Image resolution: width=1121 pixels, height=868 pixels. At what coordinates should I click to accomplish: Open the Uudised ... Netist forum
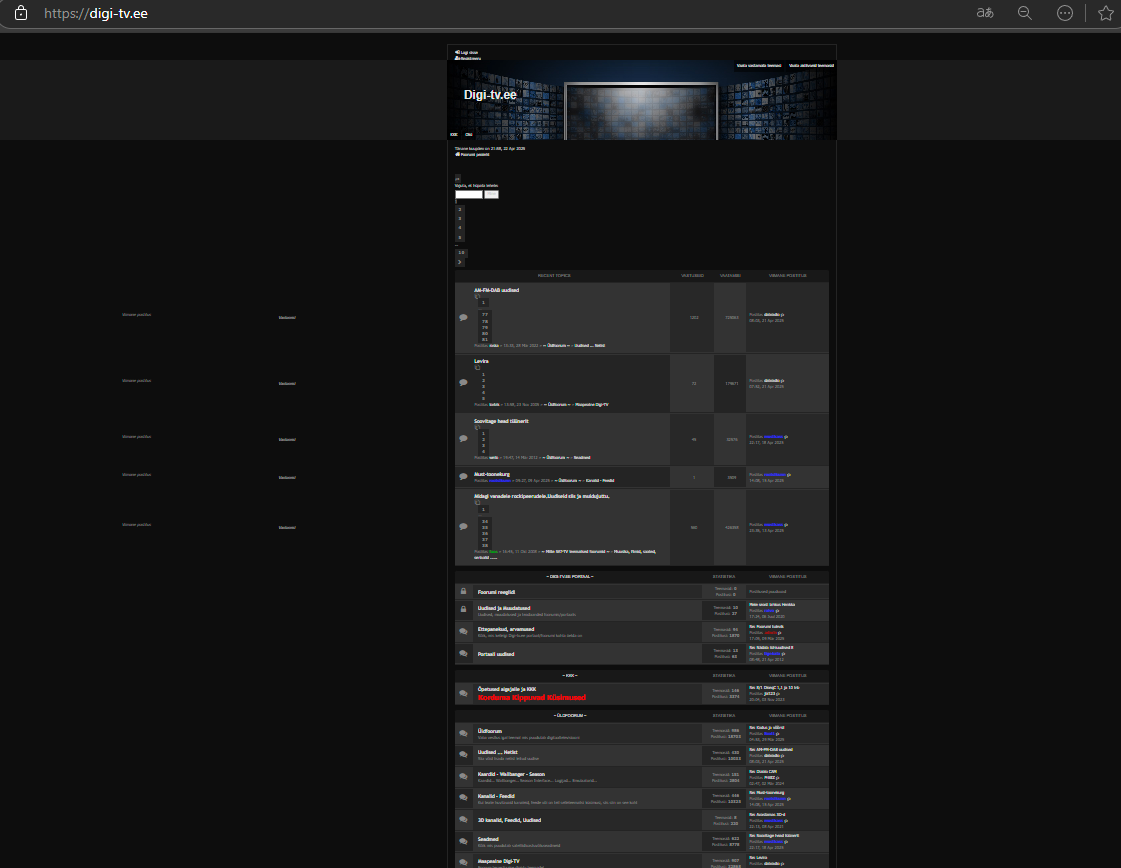click(x=498, y=752)
